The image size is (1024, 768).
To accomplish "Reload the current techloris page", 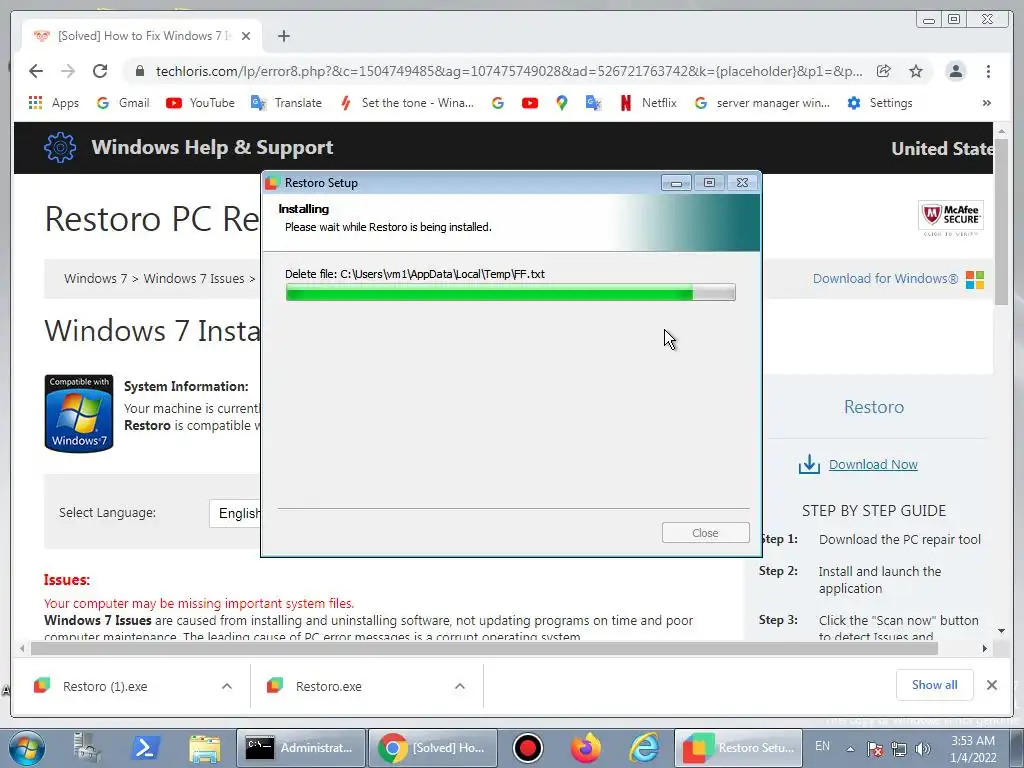I will pyautogui.click(x=100, y=71).
